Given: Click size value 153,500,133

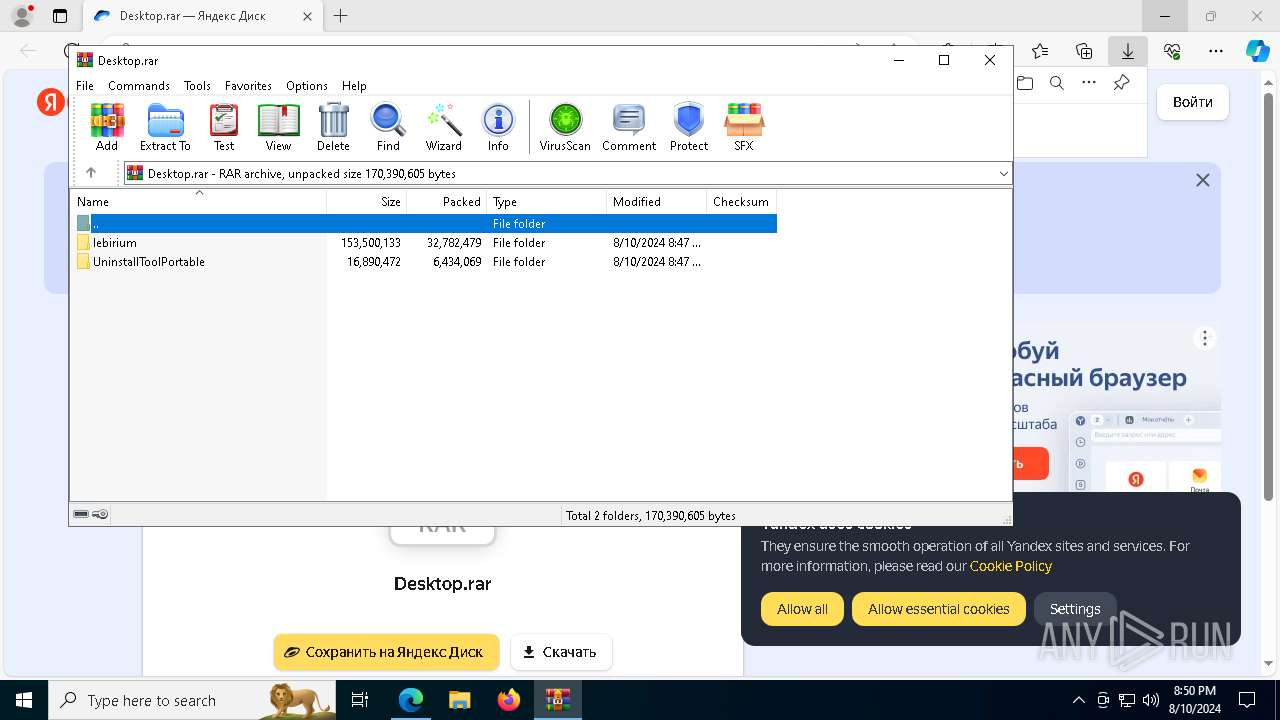Looking at the screenshot, I should pyautogui.click(x=370, y=243).
